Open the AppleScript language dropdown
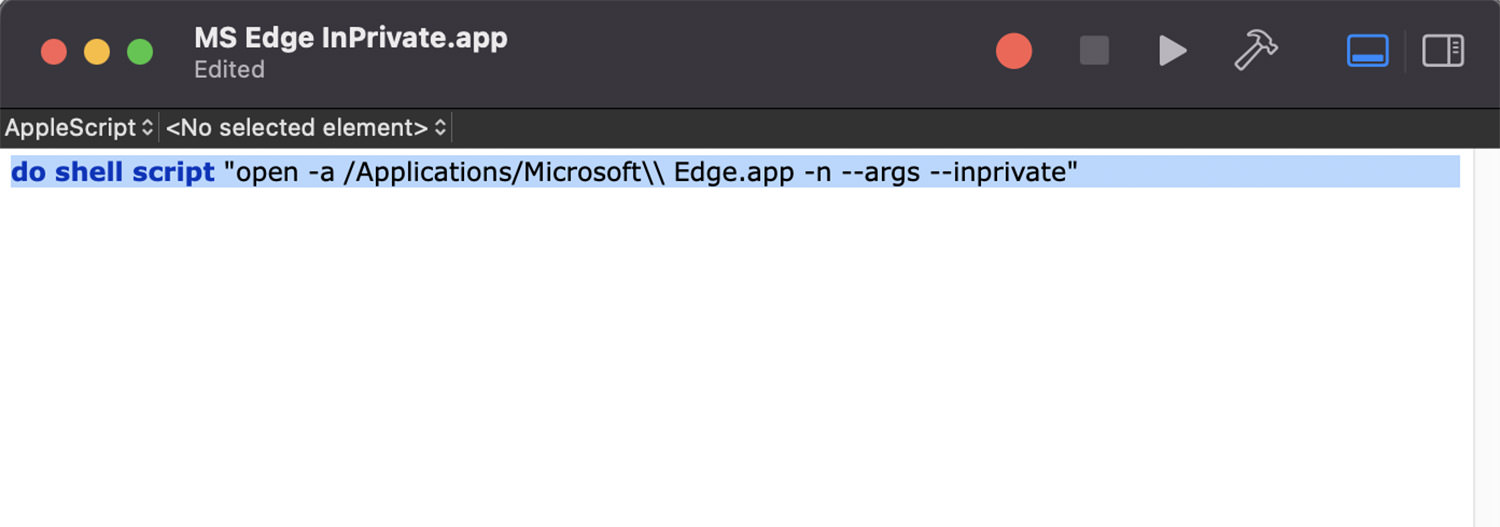The image size is (1500, 527). point(79,128)
